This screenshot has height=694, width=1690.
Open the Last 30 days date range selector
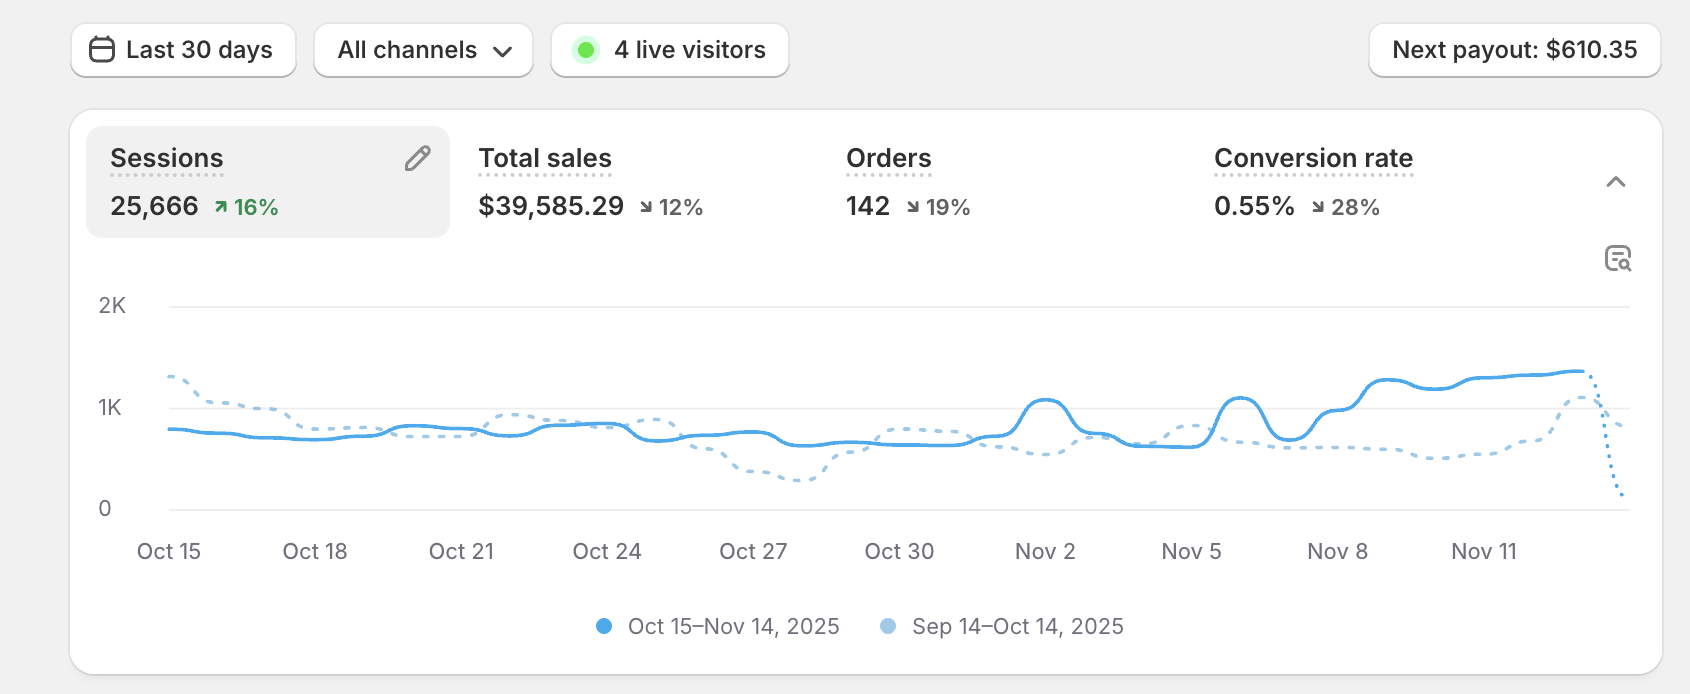[x=183, y=49]
